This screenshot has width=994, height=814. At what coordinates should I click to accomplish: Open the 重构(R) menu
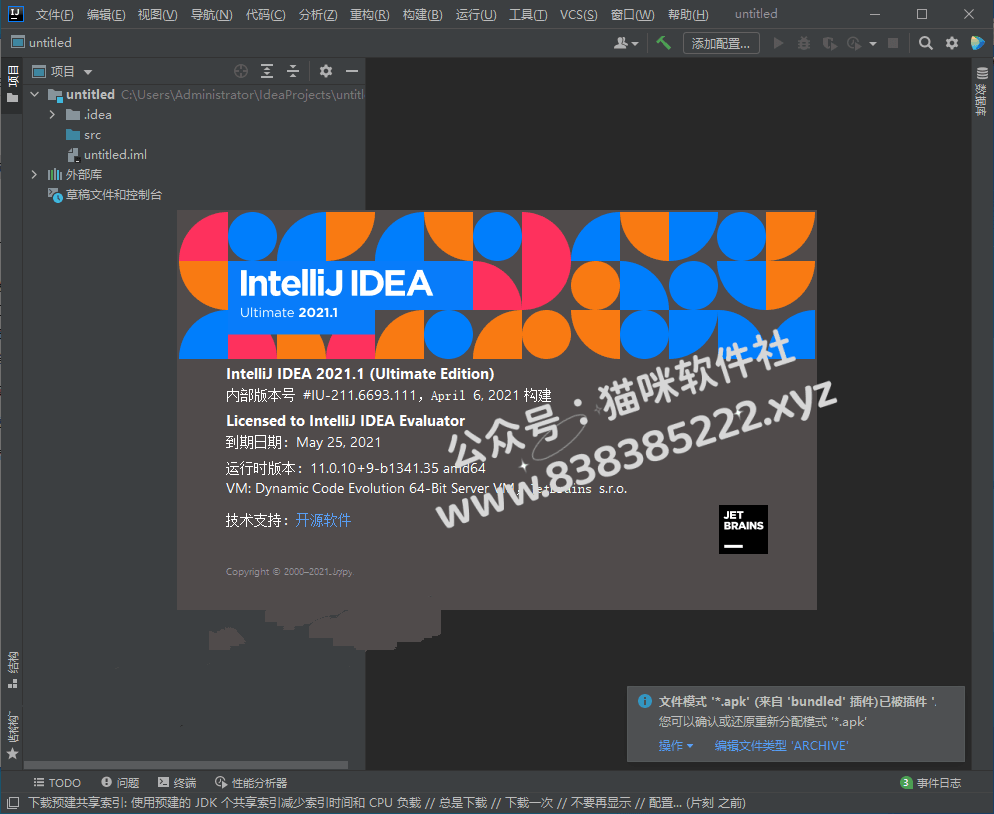tap(370, 15)
